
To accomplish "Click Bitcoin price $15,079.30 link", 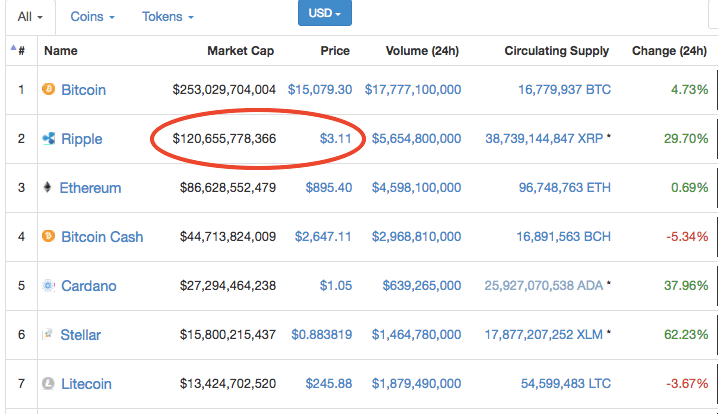I will [x=319, y=90].
